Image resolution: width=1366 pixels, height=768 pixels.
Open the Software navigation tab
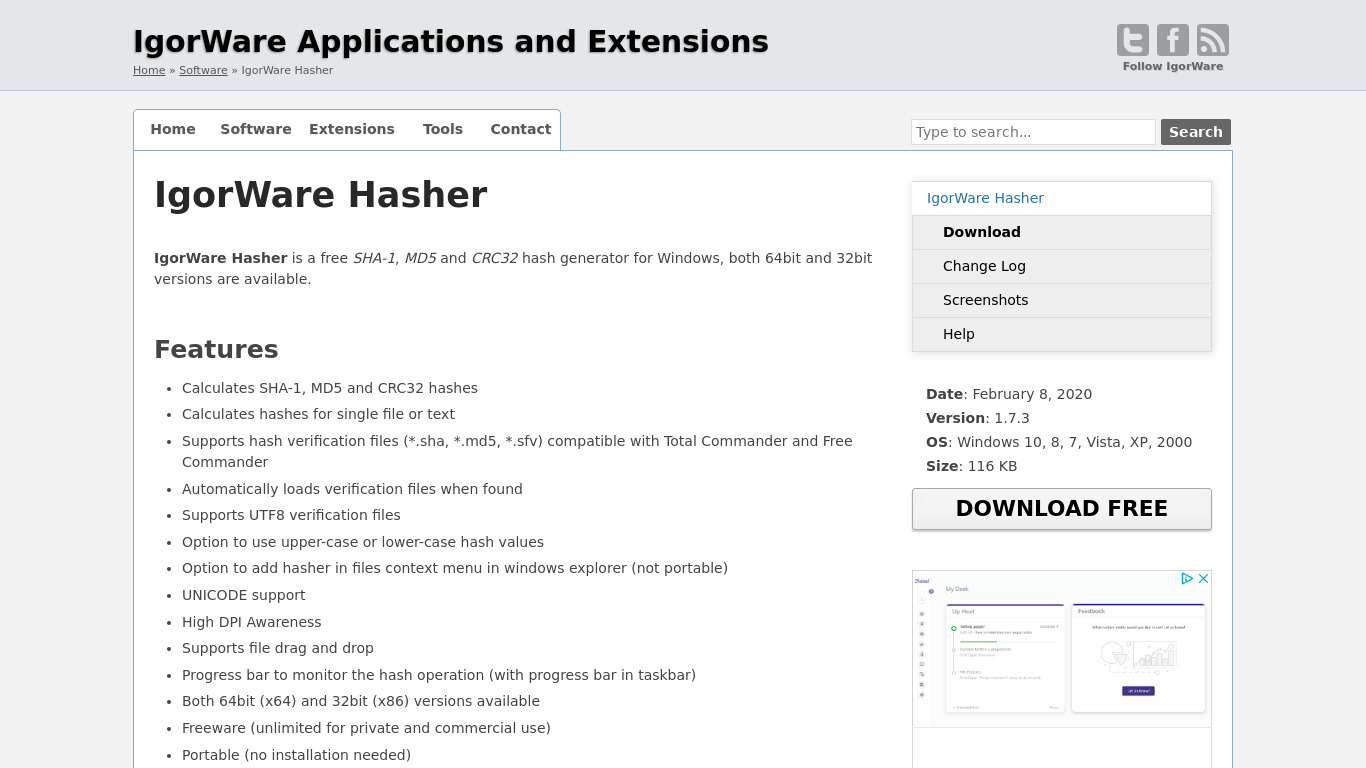(256, 129)
